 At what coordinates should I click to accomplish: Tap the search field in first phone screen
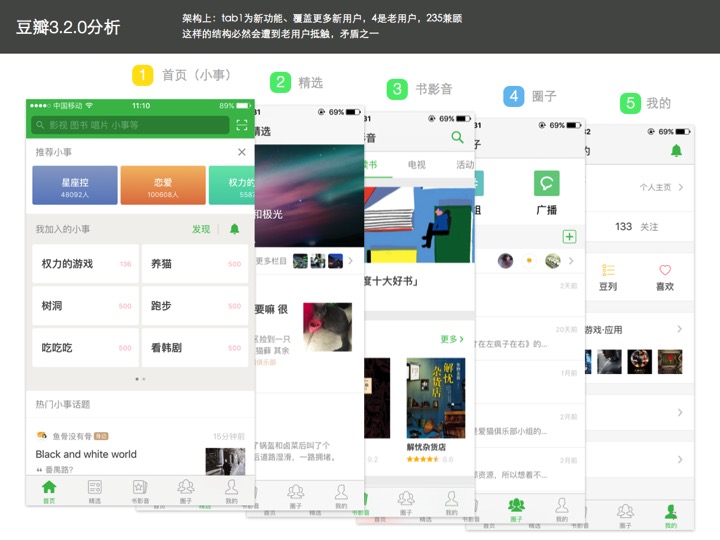[130, 125]
